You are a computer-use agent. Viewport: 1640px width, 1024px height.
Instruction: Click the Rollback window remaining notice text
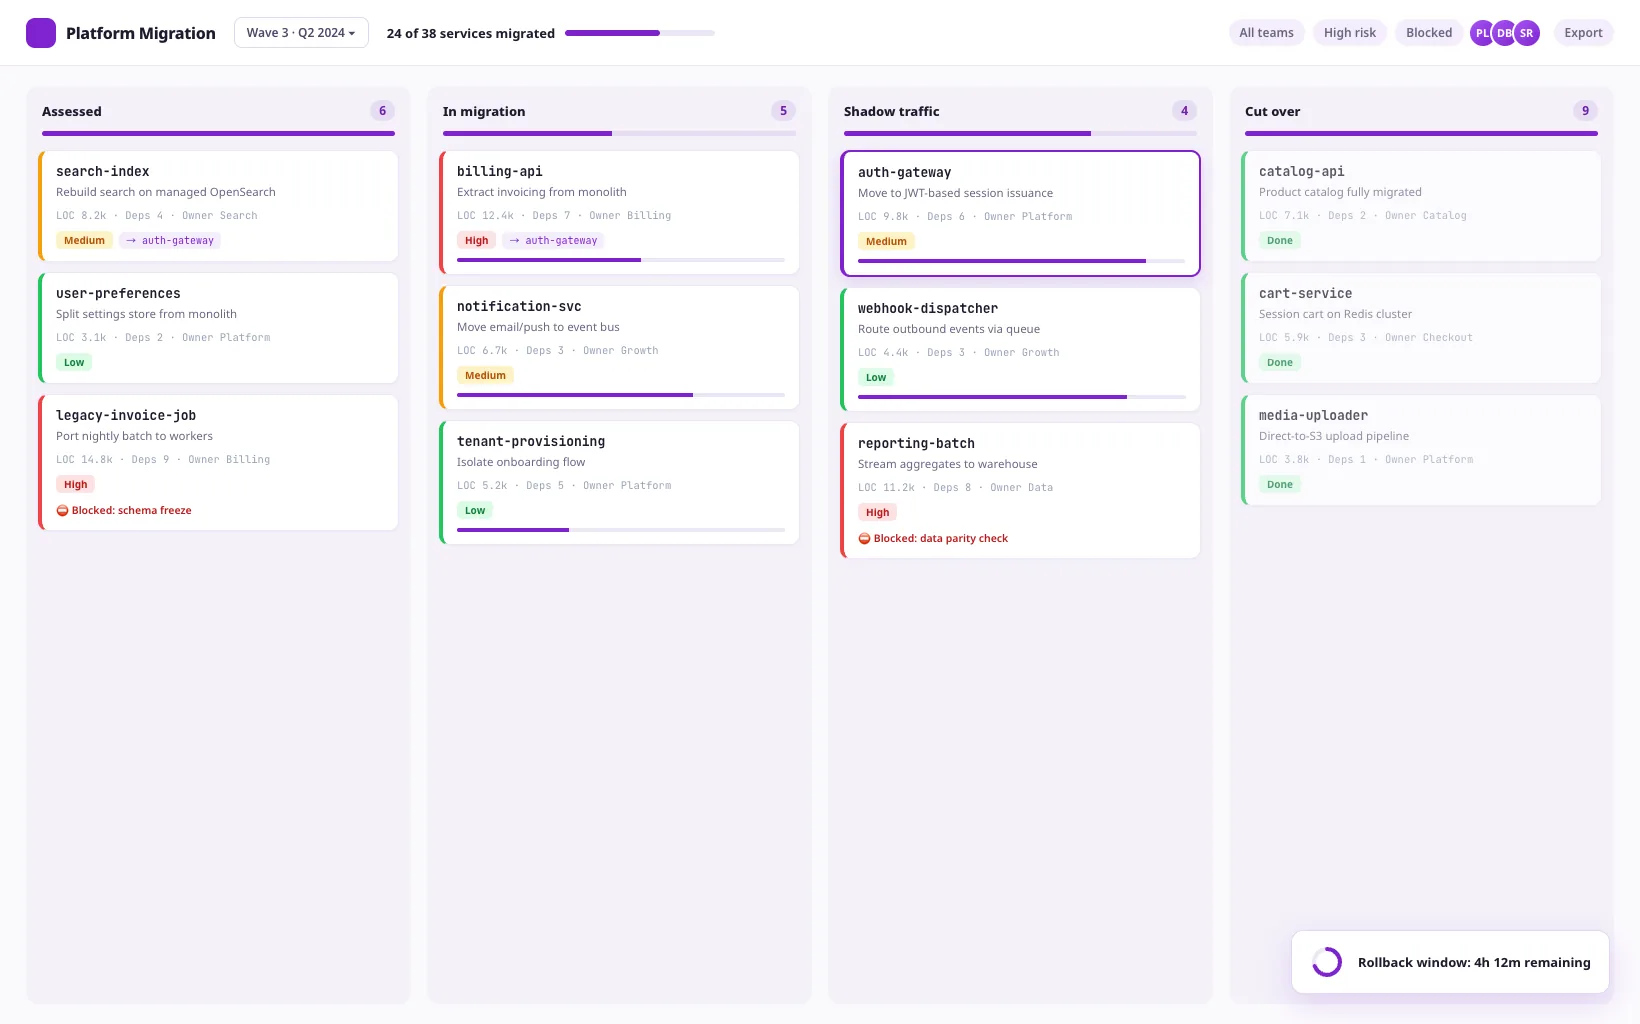pos(1474,962)
